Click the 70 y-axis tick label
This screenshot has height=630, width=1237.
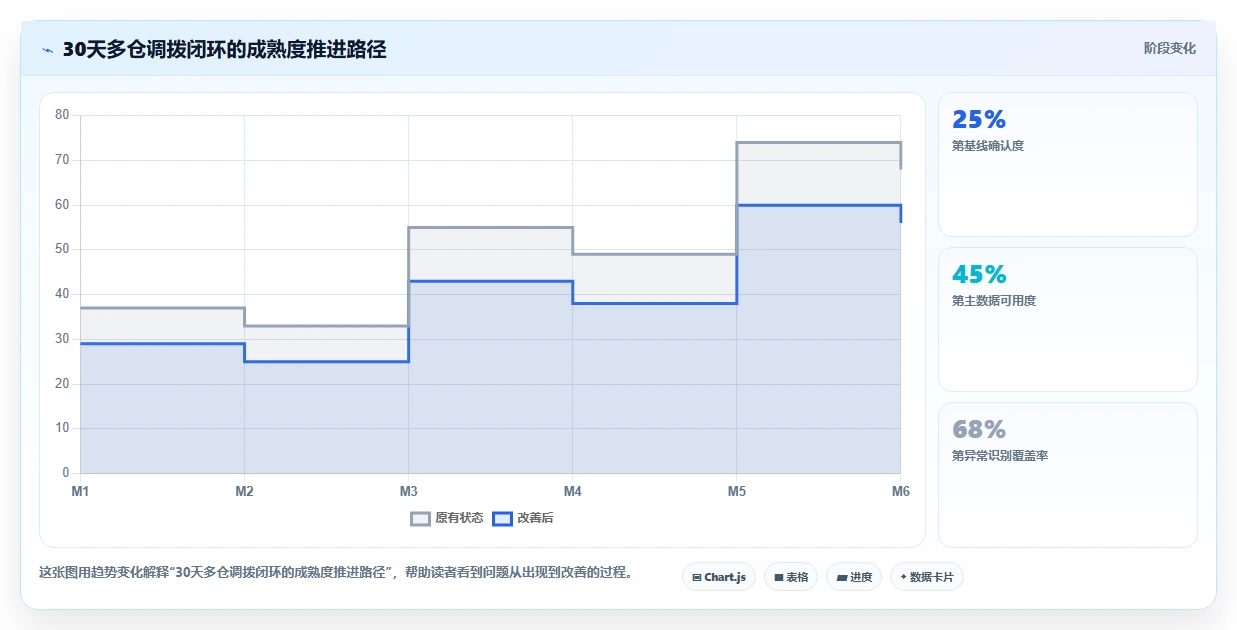coord(62,160)
